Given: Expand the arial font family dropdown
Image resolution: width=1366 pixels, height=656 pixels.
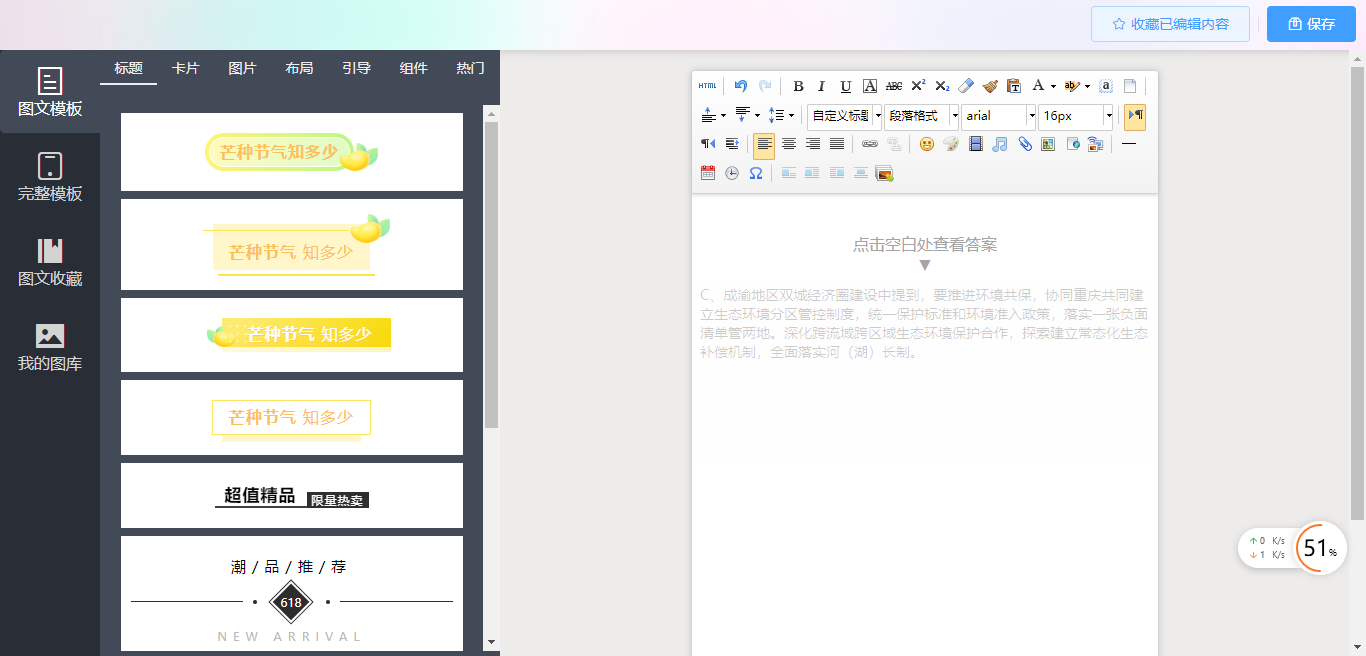Looking at the screenshot, I should tap(1031, 116).
